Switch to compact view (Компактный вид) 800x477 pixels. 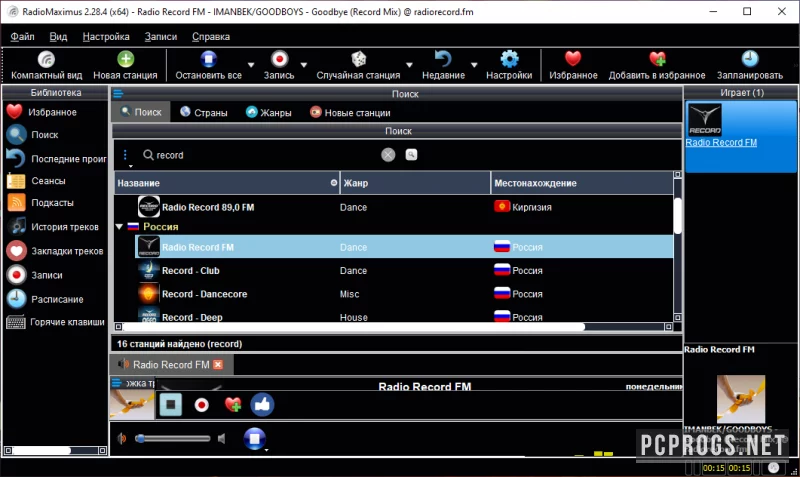pos(46,65)
